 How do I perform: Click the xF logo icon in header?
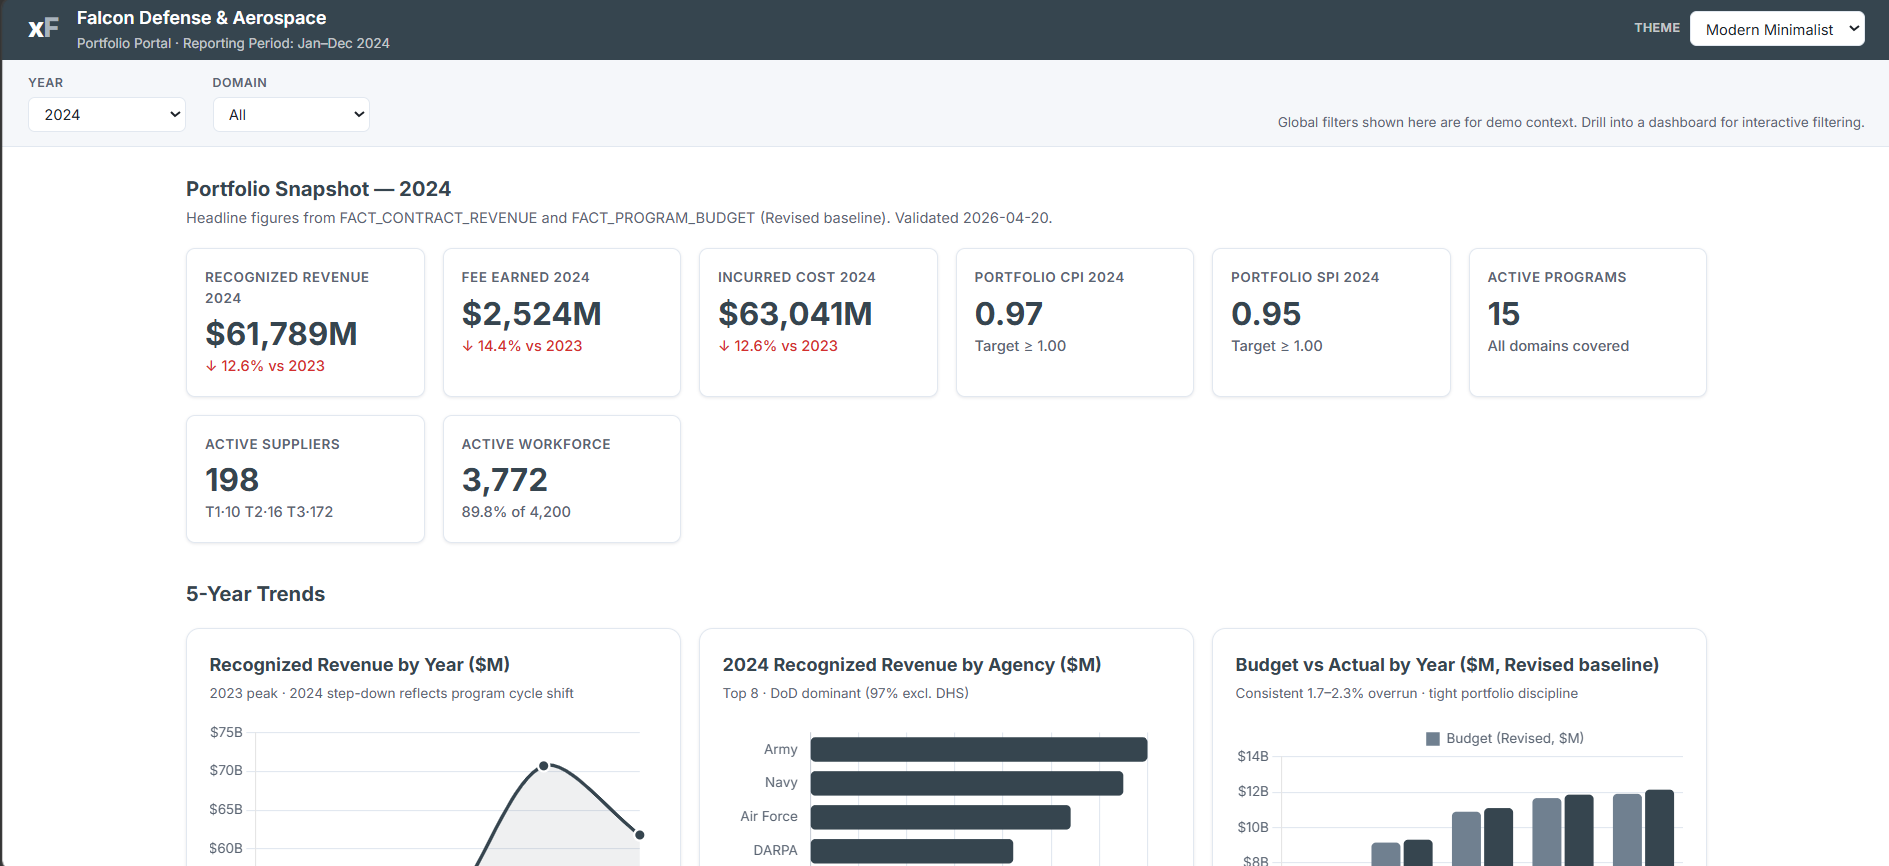43,28
